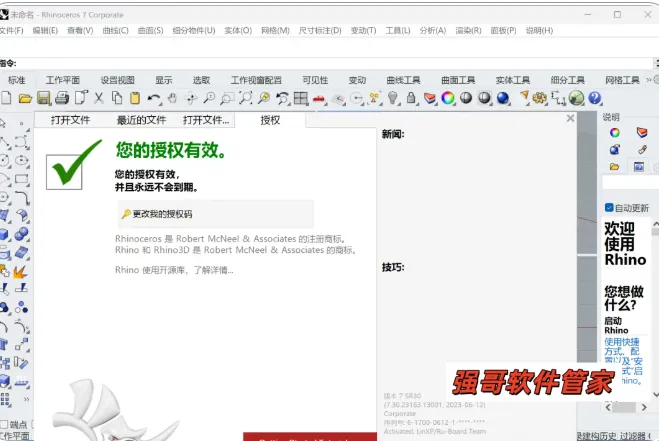659x441 pixels.
Task: Switch to the 工作平面 toolbar tab
Action: (x=63, y=80)
